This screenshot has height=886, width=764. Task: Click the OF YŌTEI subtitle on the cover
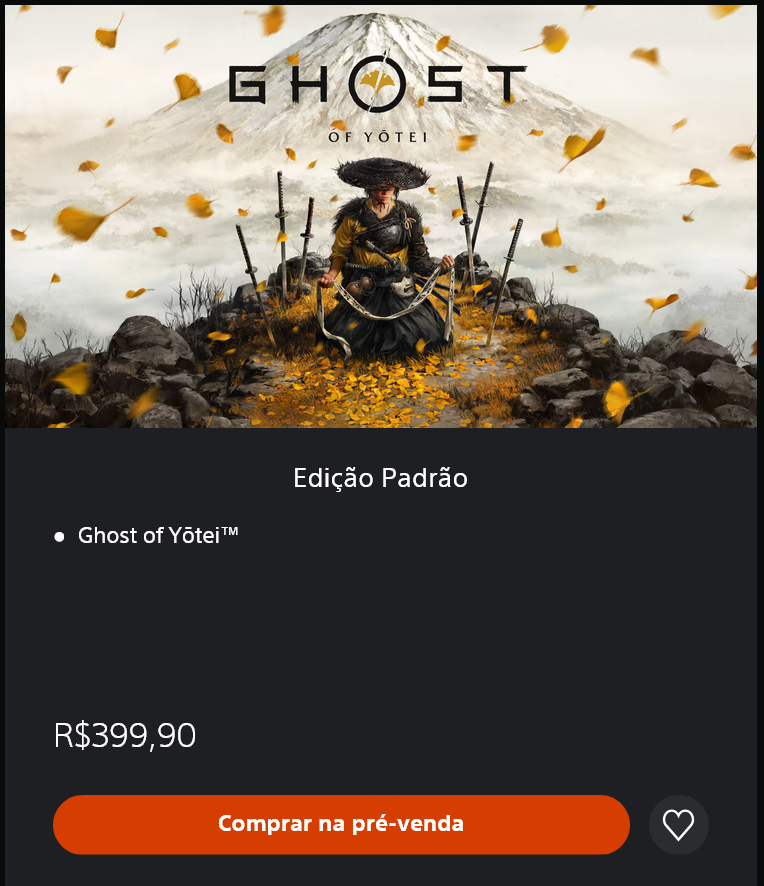pos(377,137)
